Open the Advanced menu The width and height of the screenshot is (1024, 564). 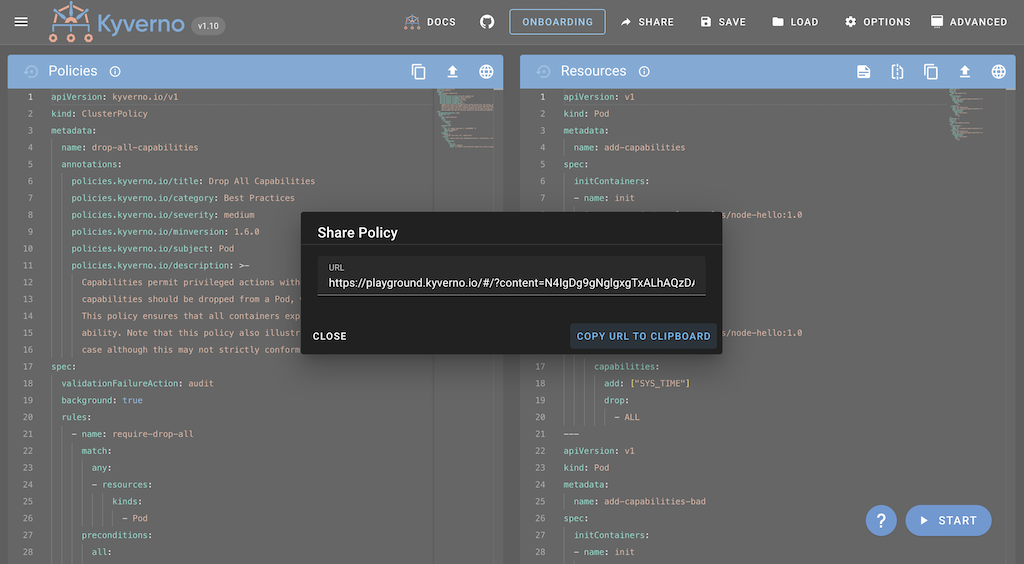(968, 21)
